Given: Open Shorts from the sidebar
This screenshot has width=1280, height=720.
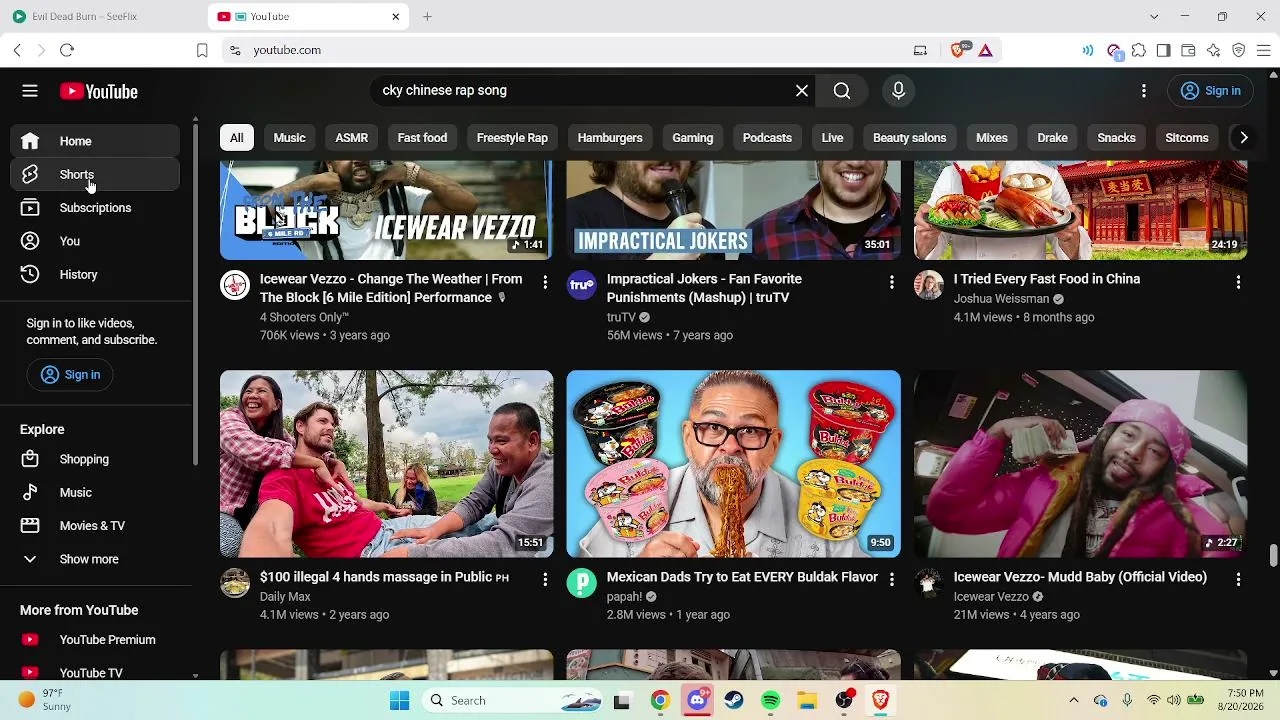Looking at the screenshot, I should tap(96, 175).
